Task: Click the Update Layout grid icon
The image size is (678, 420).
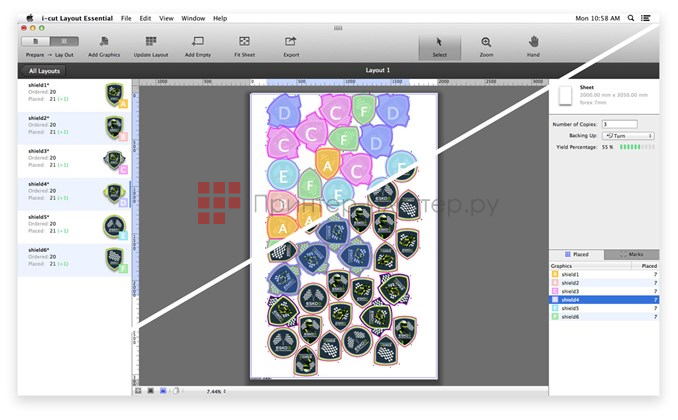Action: pyautogui.click(x=151, y=41)
